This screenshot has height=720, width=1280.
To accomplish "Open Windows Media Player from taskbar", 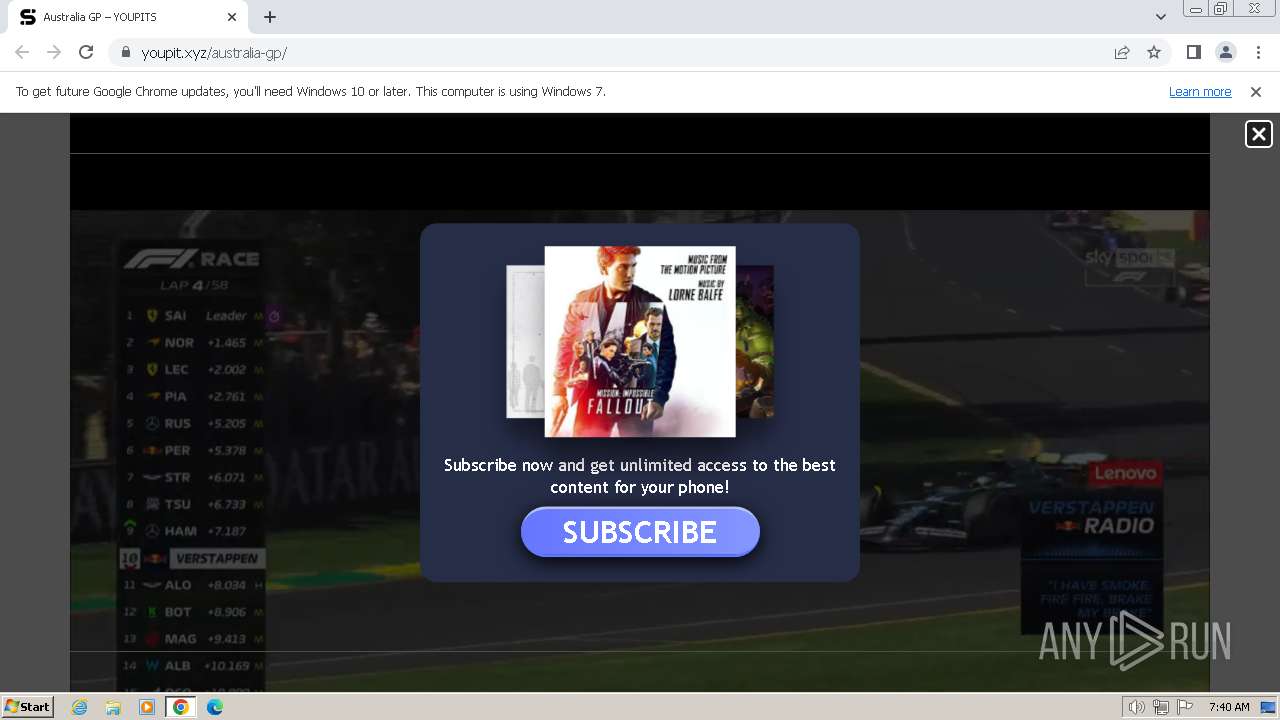I will (x=147, y=707).
